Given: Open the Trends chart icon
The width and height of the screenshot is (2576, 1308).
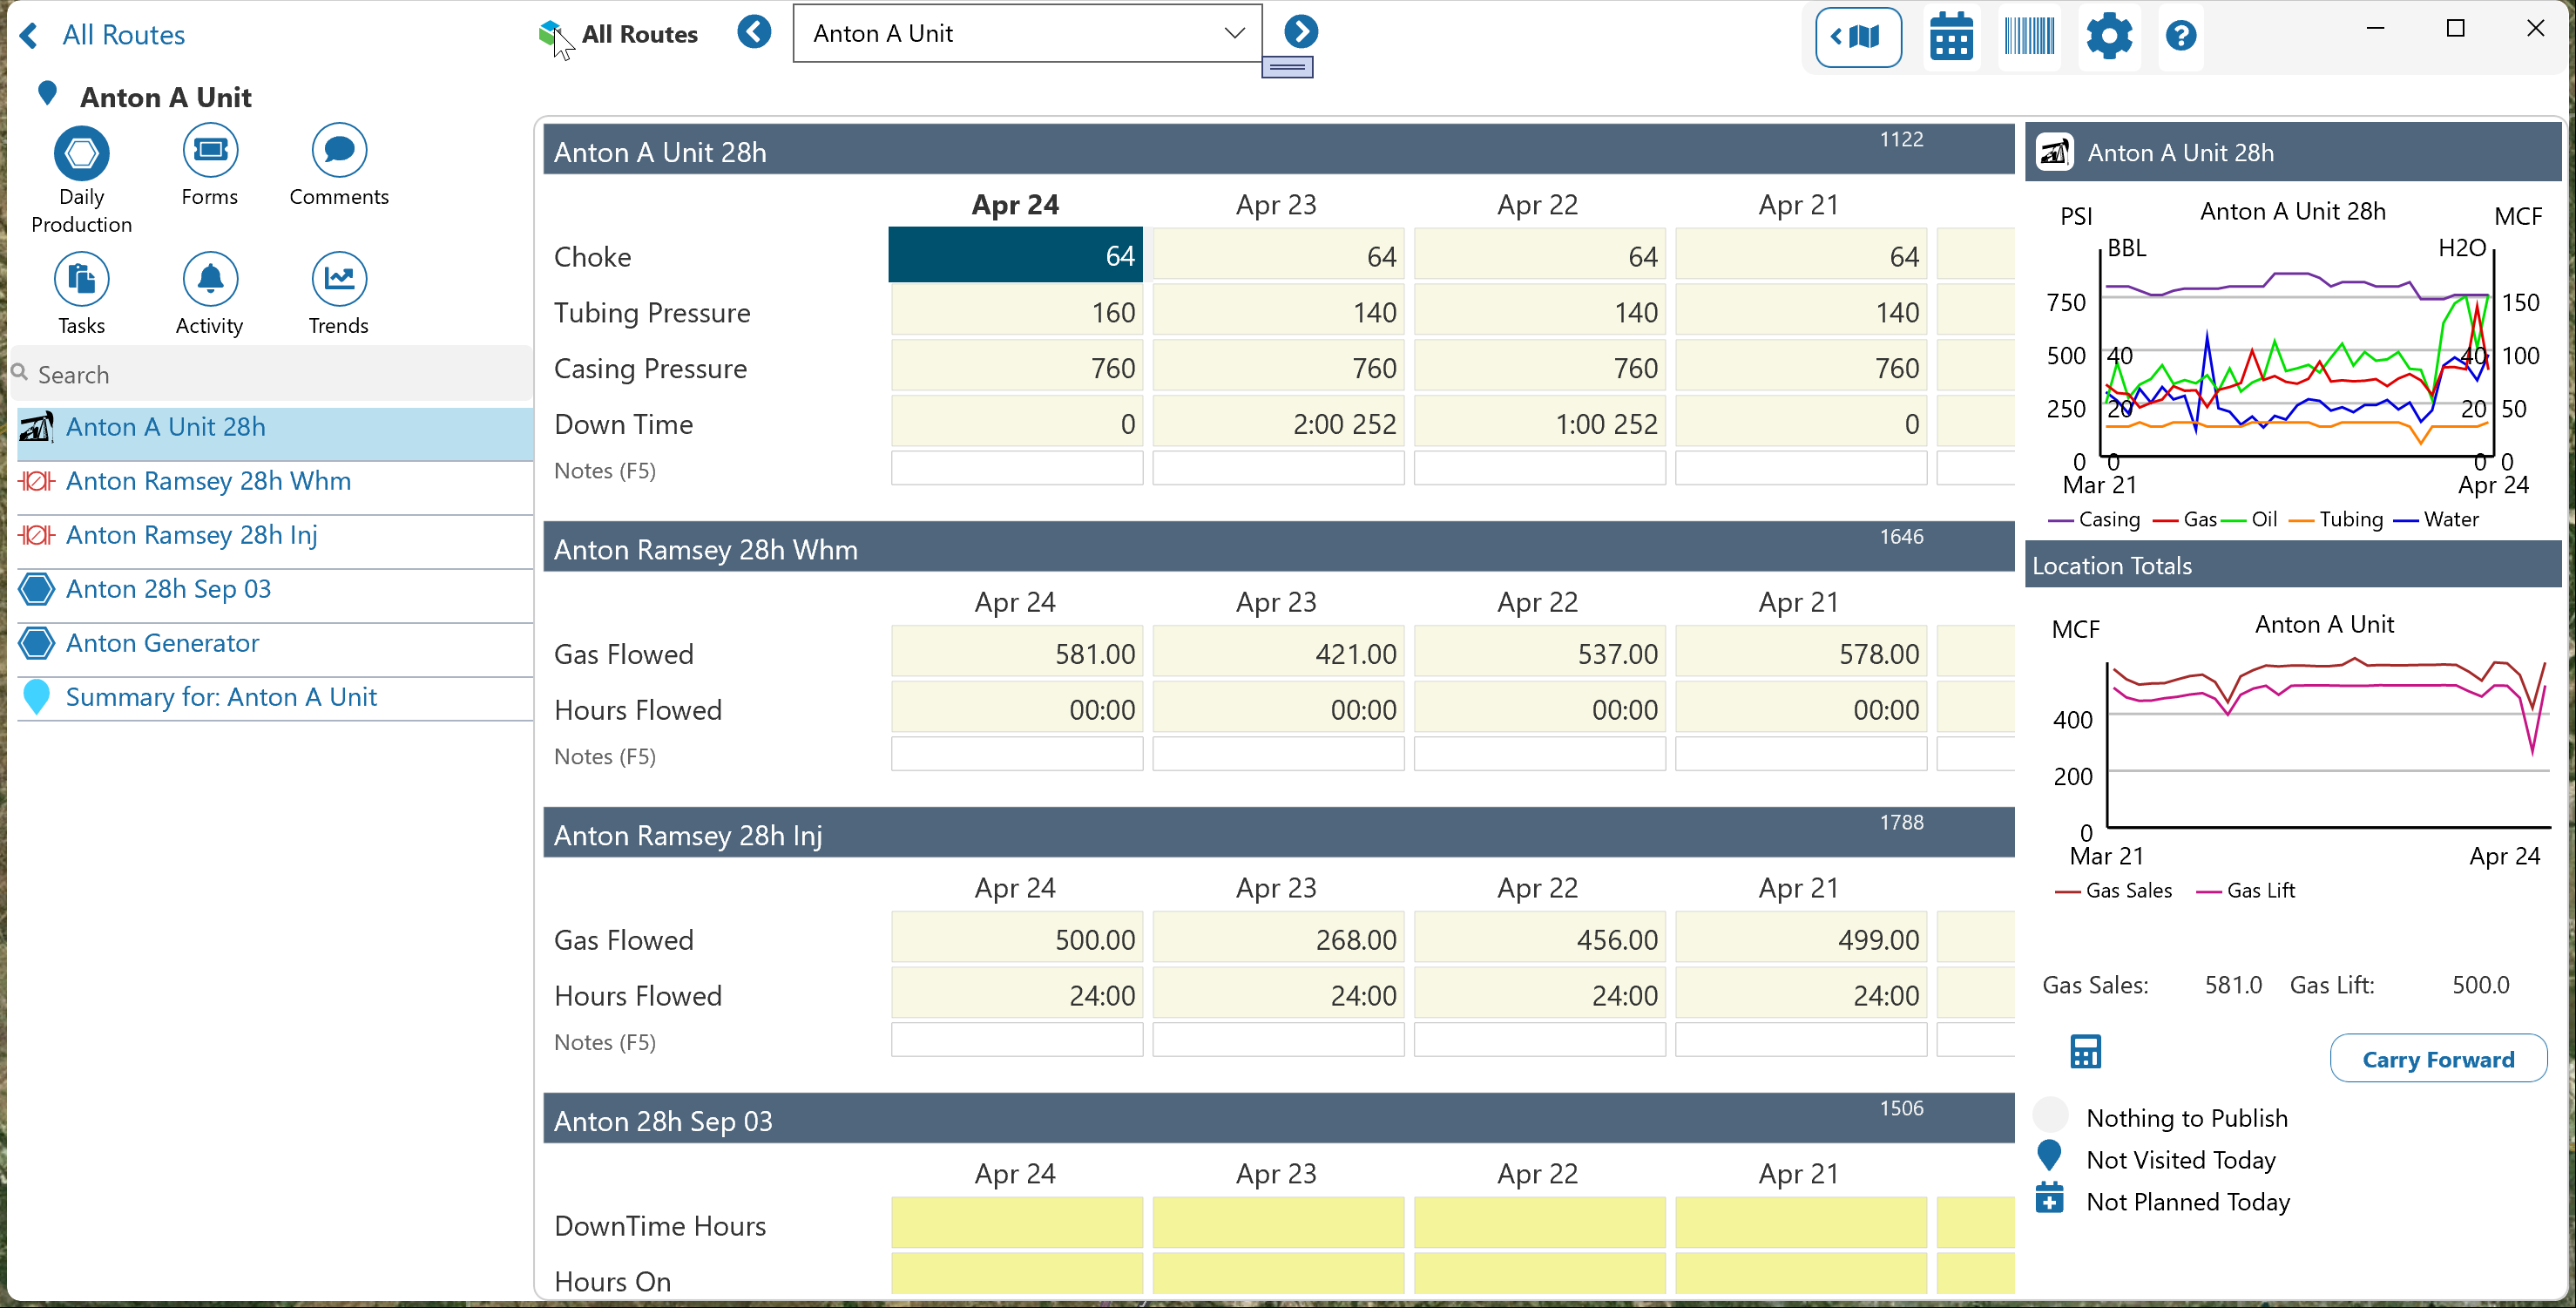Looking at the screenshot, I should coord(339,279).
